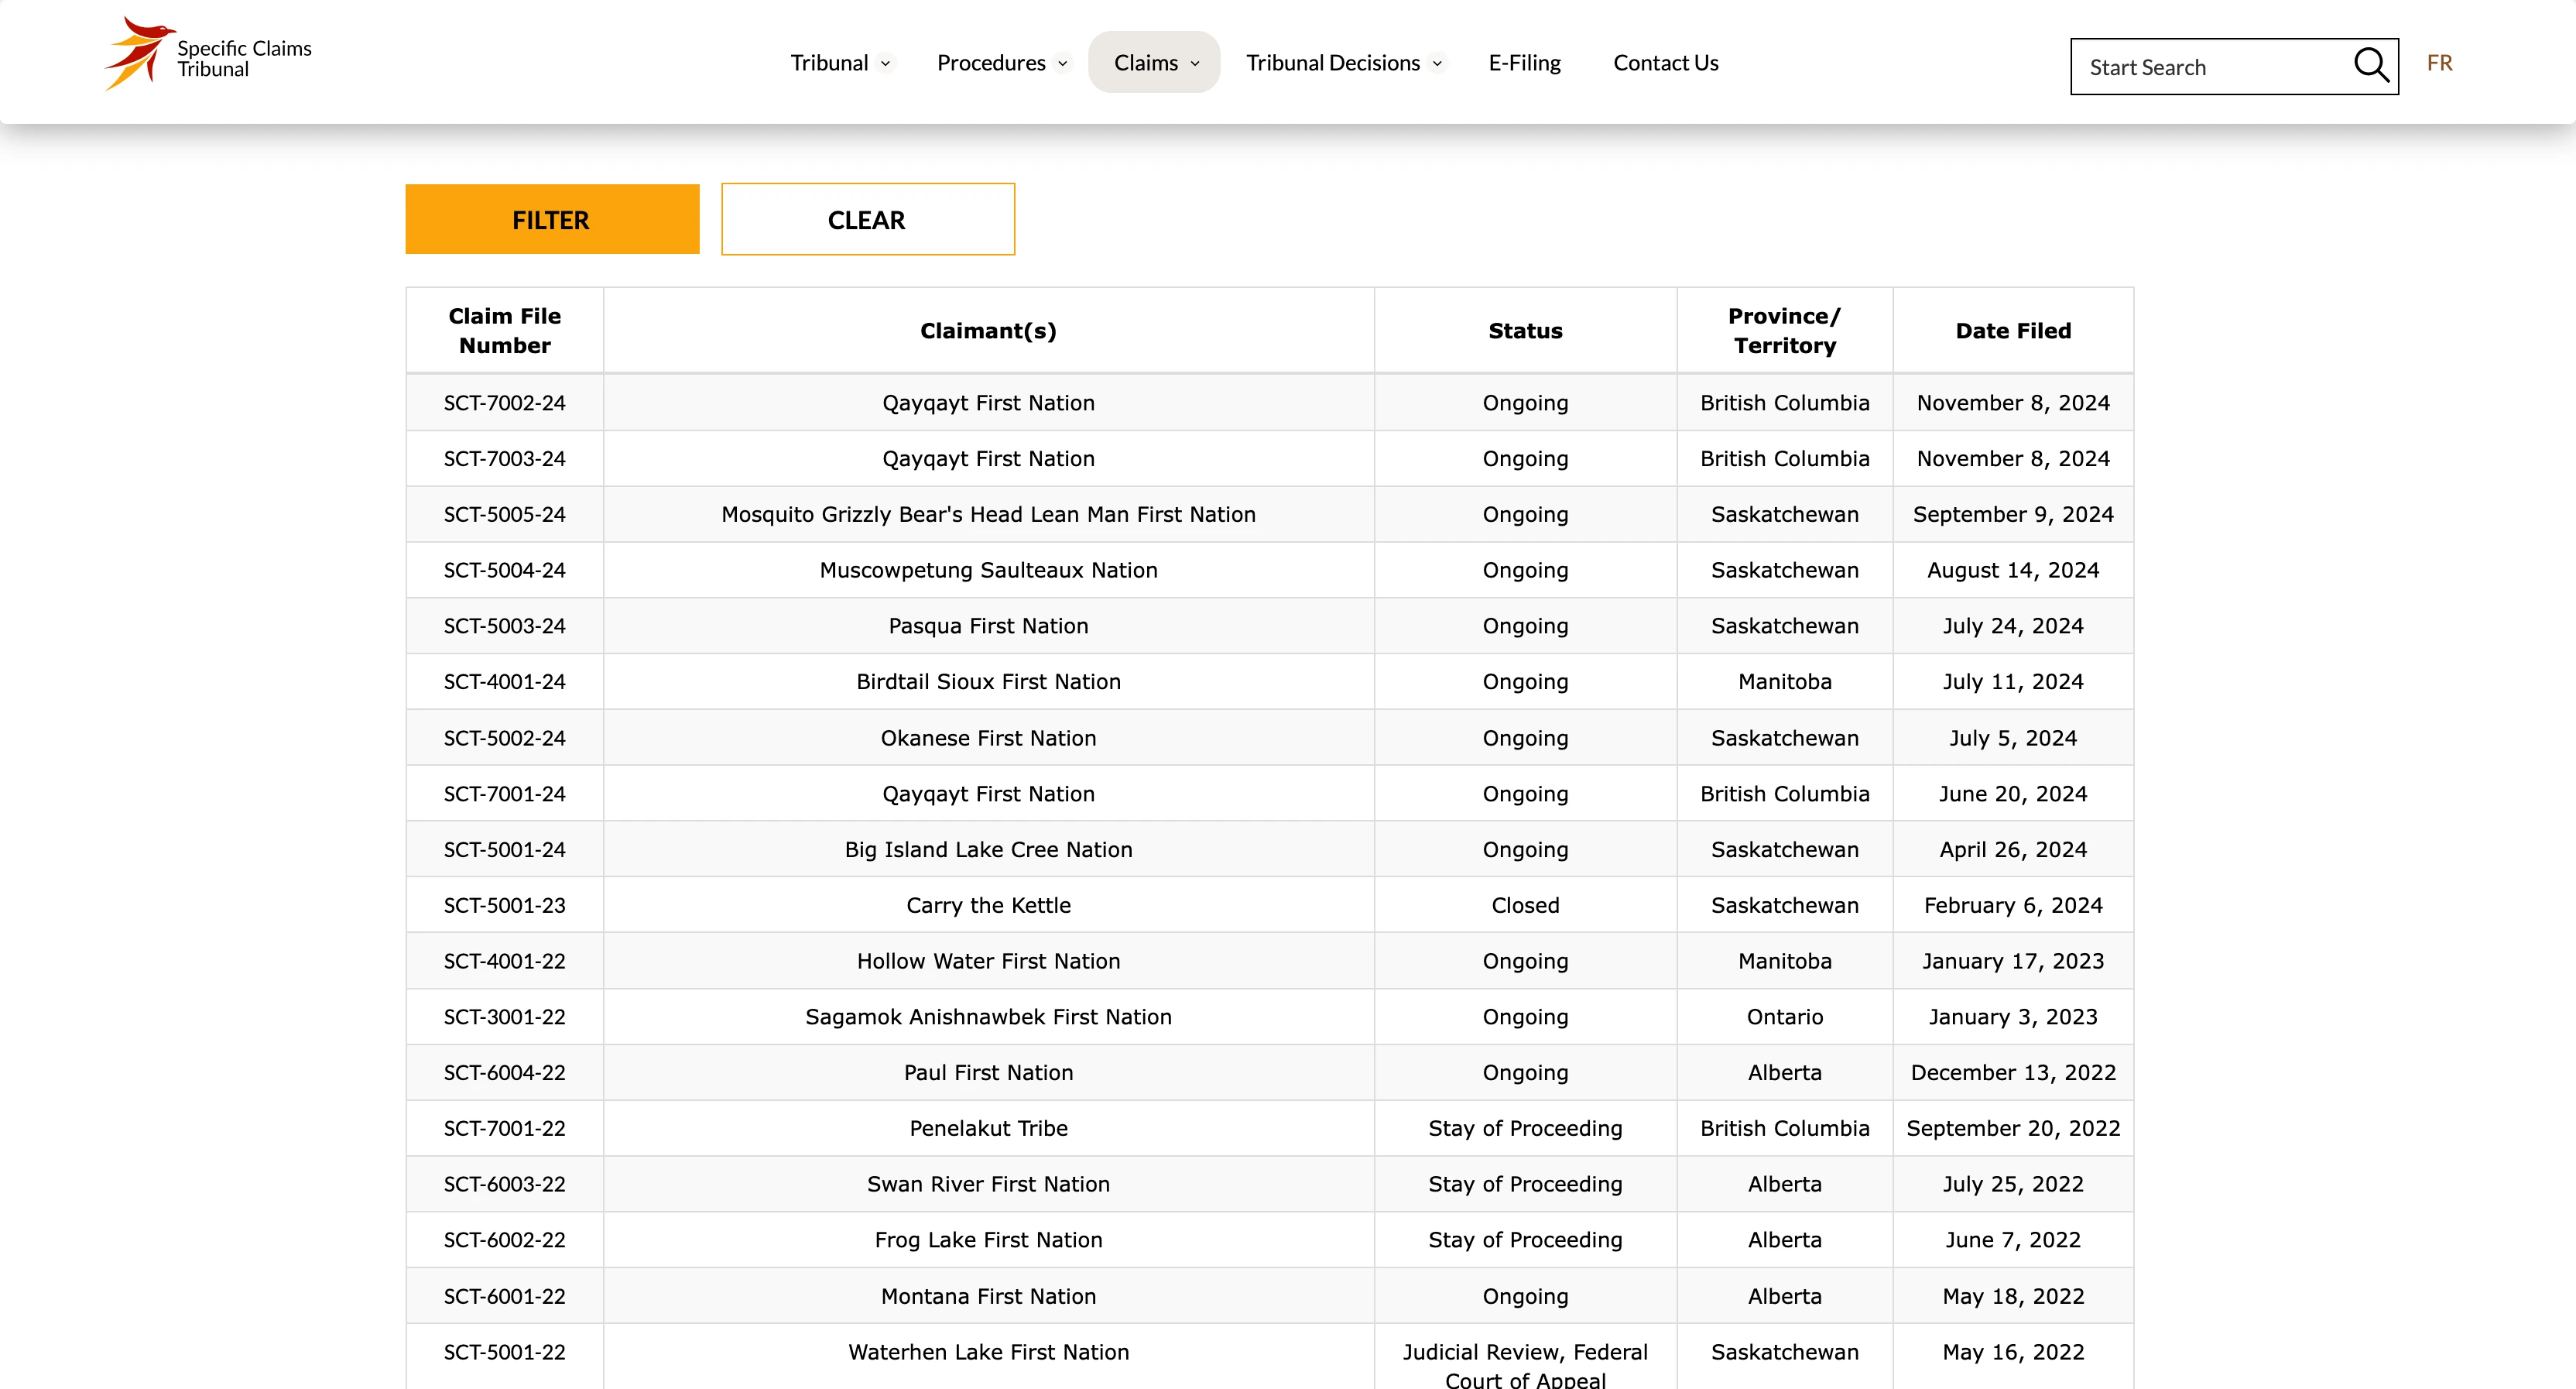Image resolution: width=2576 pixels, height=1389 pixels.
Task: Click the Claim File Number header
Action: pyautogui.click(x=504, y=331)
